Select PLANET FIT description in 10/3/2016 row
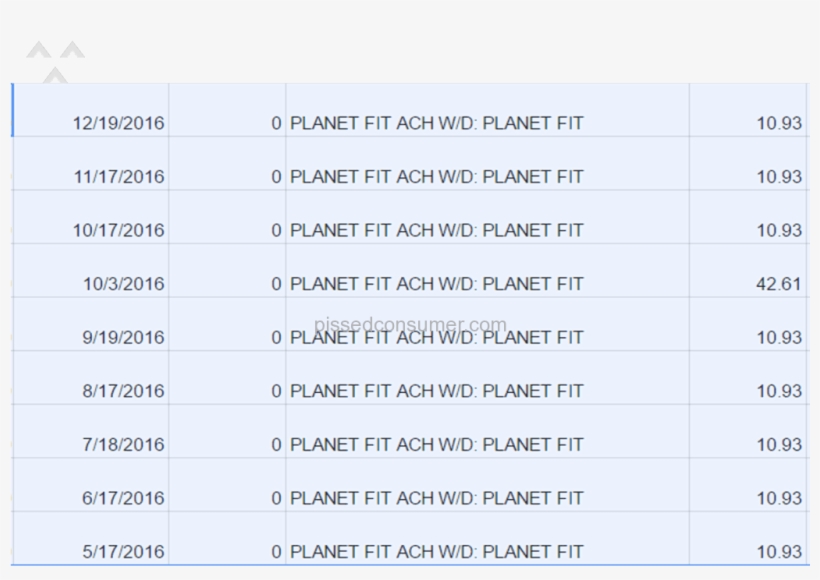This screenshot has width=820, height=580. 436,284
